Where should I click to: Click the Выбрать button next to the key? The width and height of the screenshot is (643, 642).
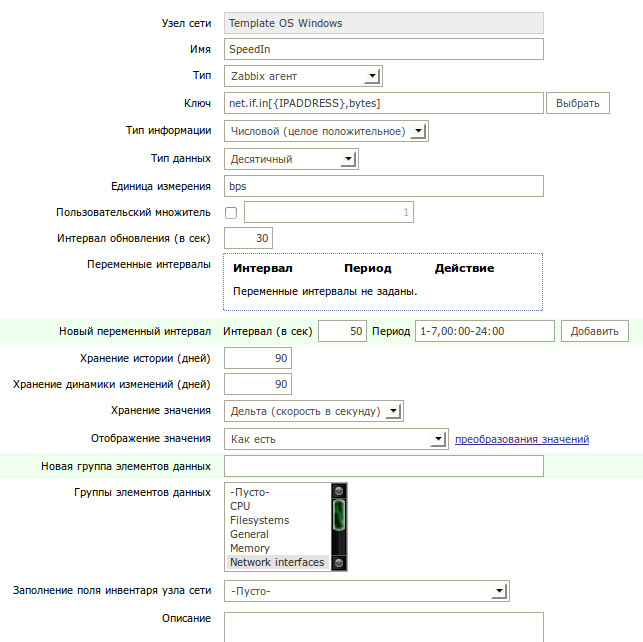[579, 103]
